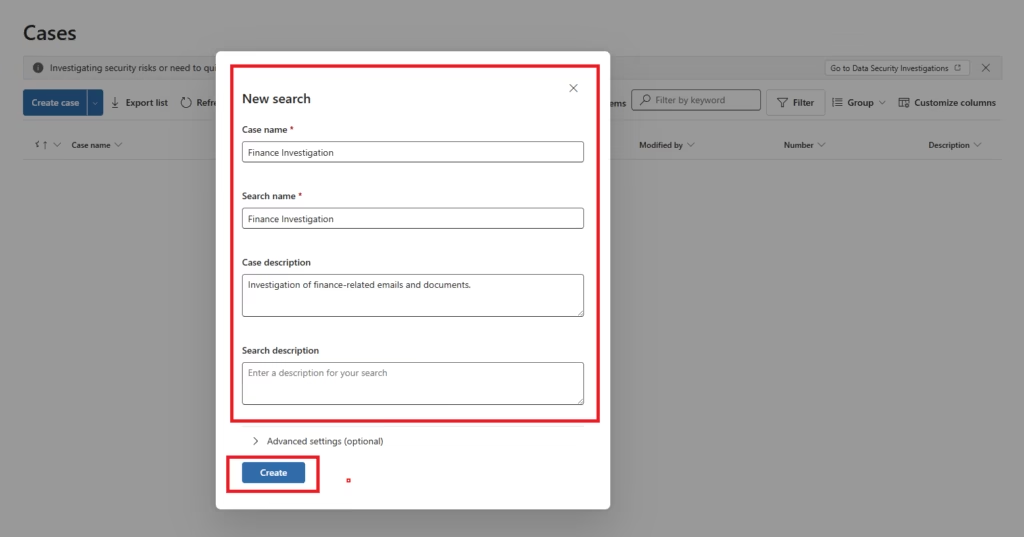Click the Filter by keyword search box

coord(696,100)
